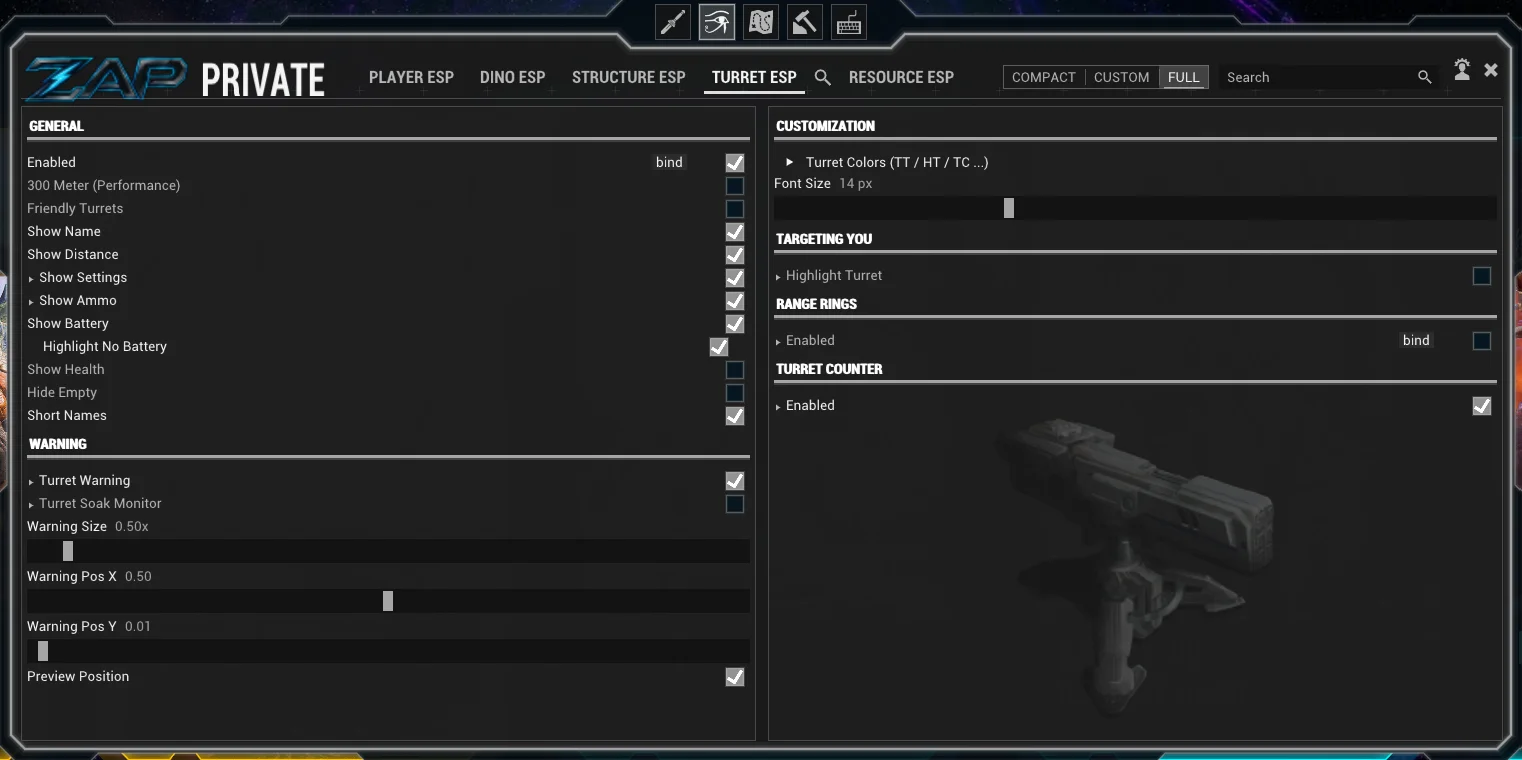Disable the Show Battery checkbox
This screenshot has width=1522, height=760.
735,323
